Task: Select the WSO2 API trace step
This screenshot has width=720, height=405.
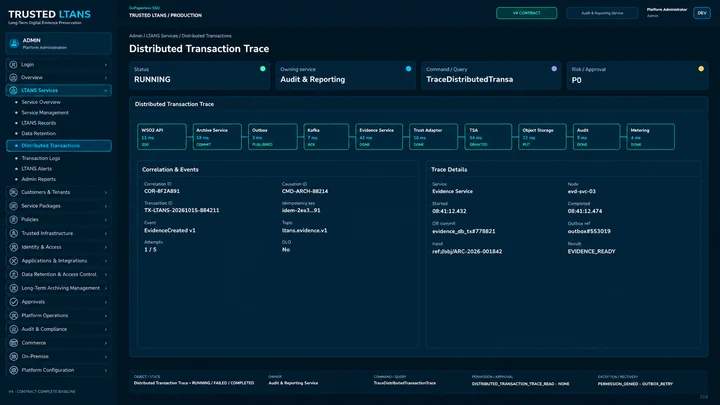Action: pos(162,137)
